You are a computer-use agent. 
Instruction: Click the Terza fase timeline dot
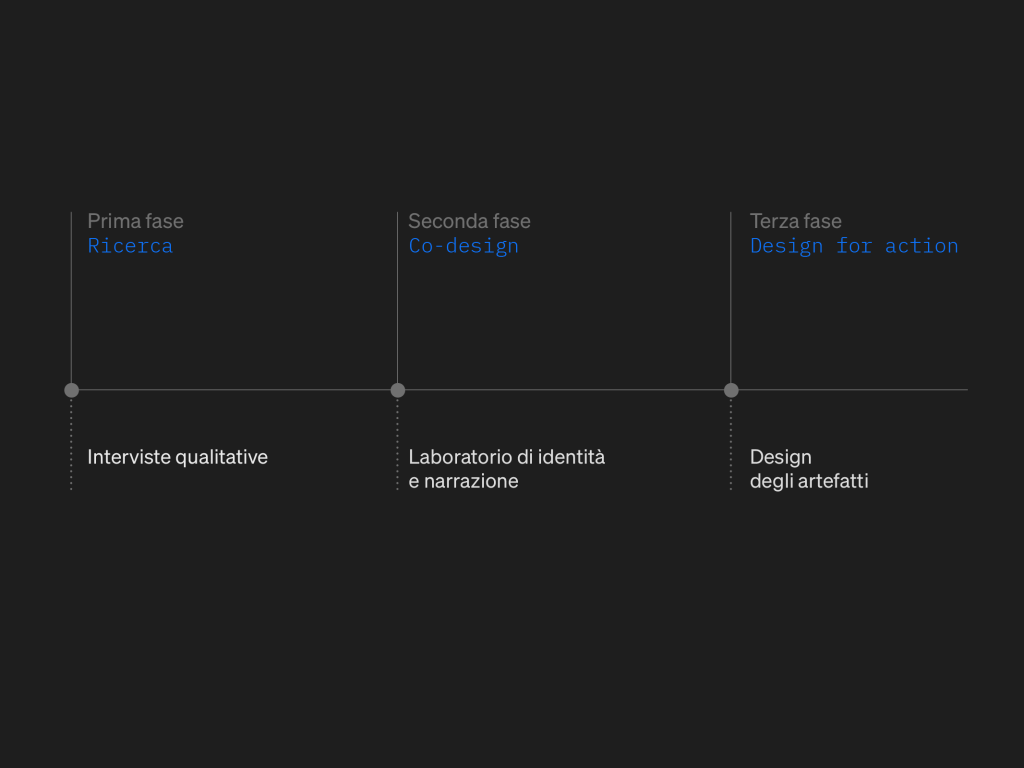(x=731, y=390)
